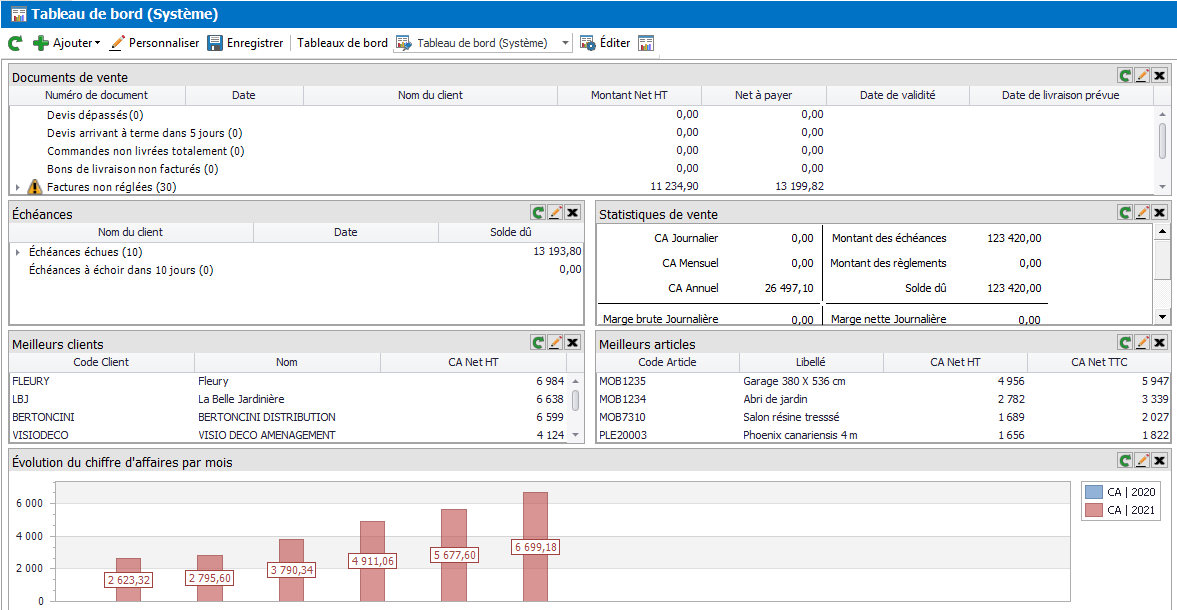
Task: Expand the Échéances échues group
Action: (x=17, y=252)
